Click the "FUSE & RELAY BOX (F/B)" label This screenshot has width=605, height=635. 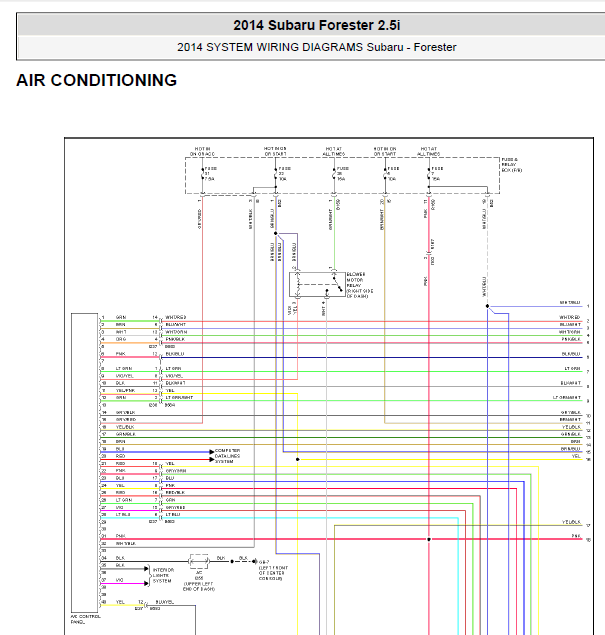511,165
